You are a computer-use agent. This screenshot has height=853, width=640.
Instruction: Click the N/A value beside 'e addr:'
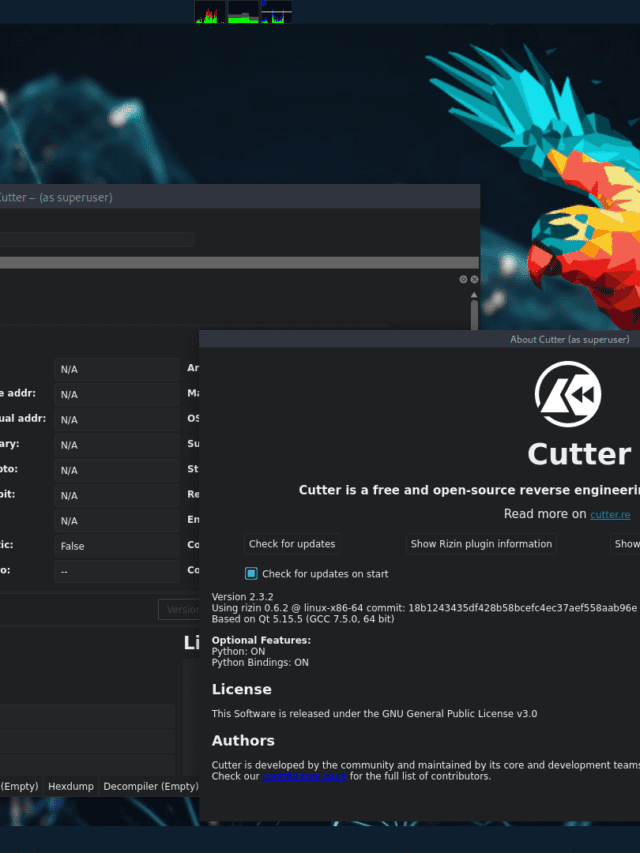pyautogui.click(x=116, y=394)
